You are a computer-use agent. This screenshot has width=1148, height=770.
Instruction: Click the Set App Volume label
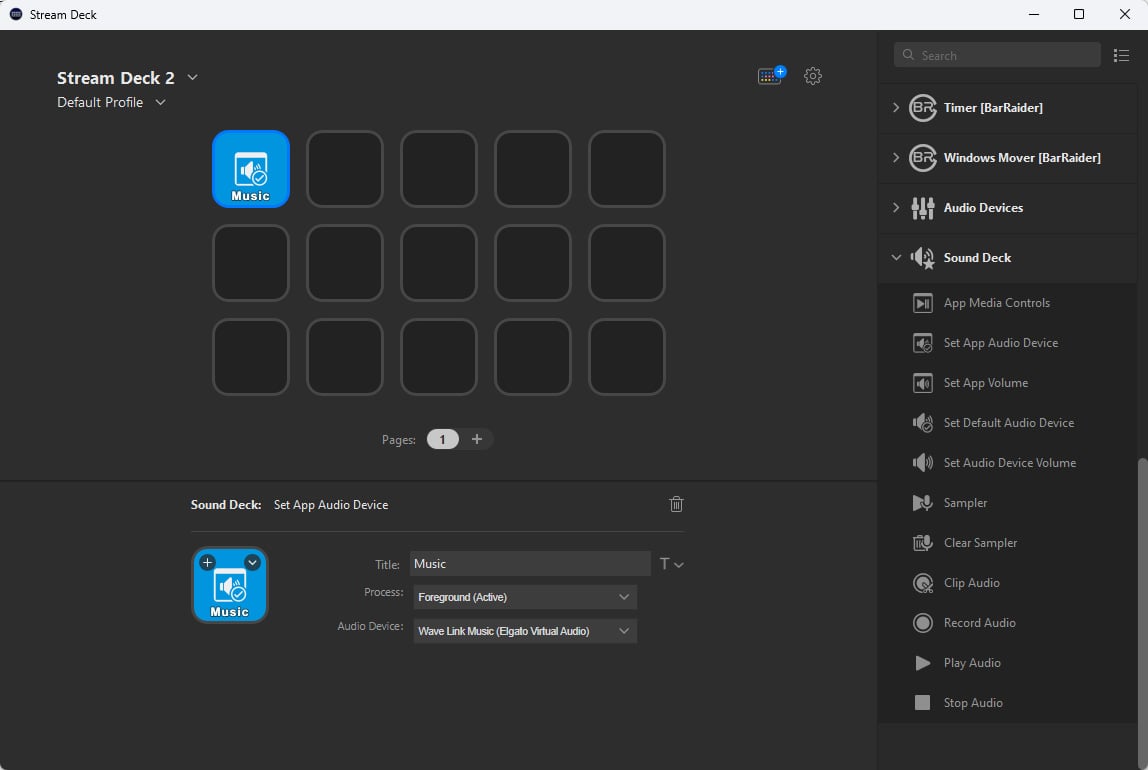pos(985,383)
